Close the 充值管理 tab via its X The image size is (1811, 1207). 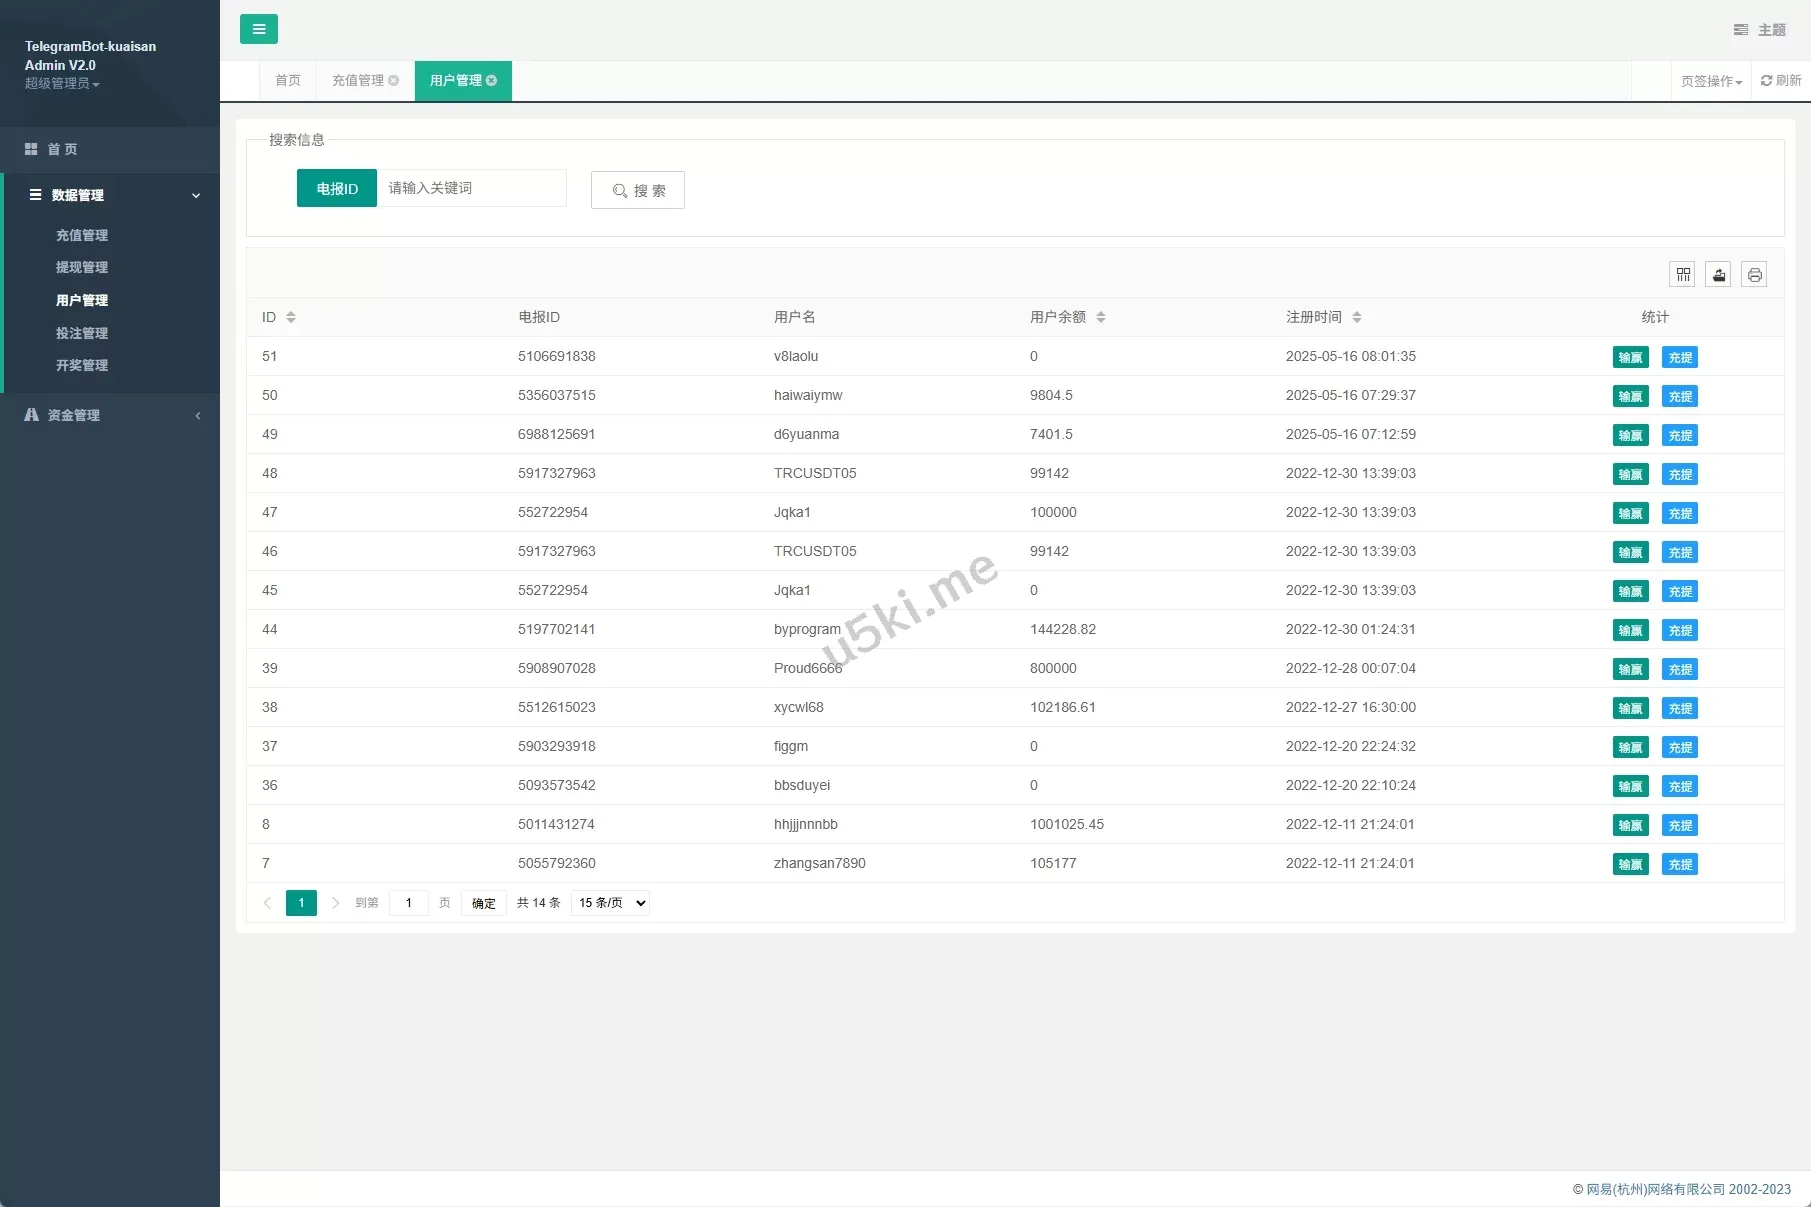click(394, 81)
